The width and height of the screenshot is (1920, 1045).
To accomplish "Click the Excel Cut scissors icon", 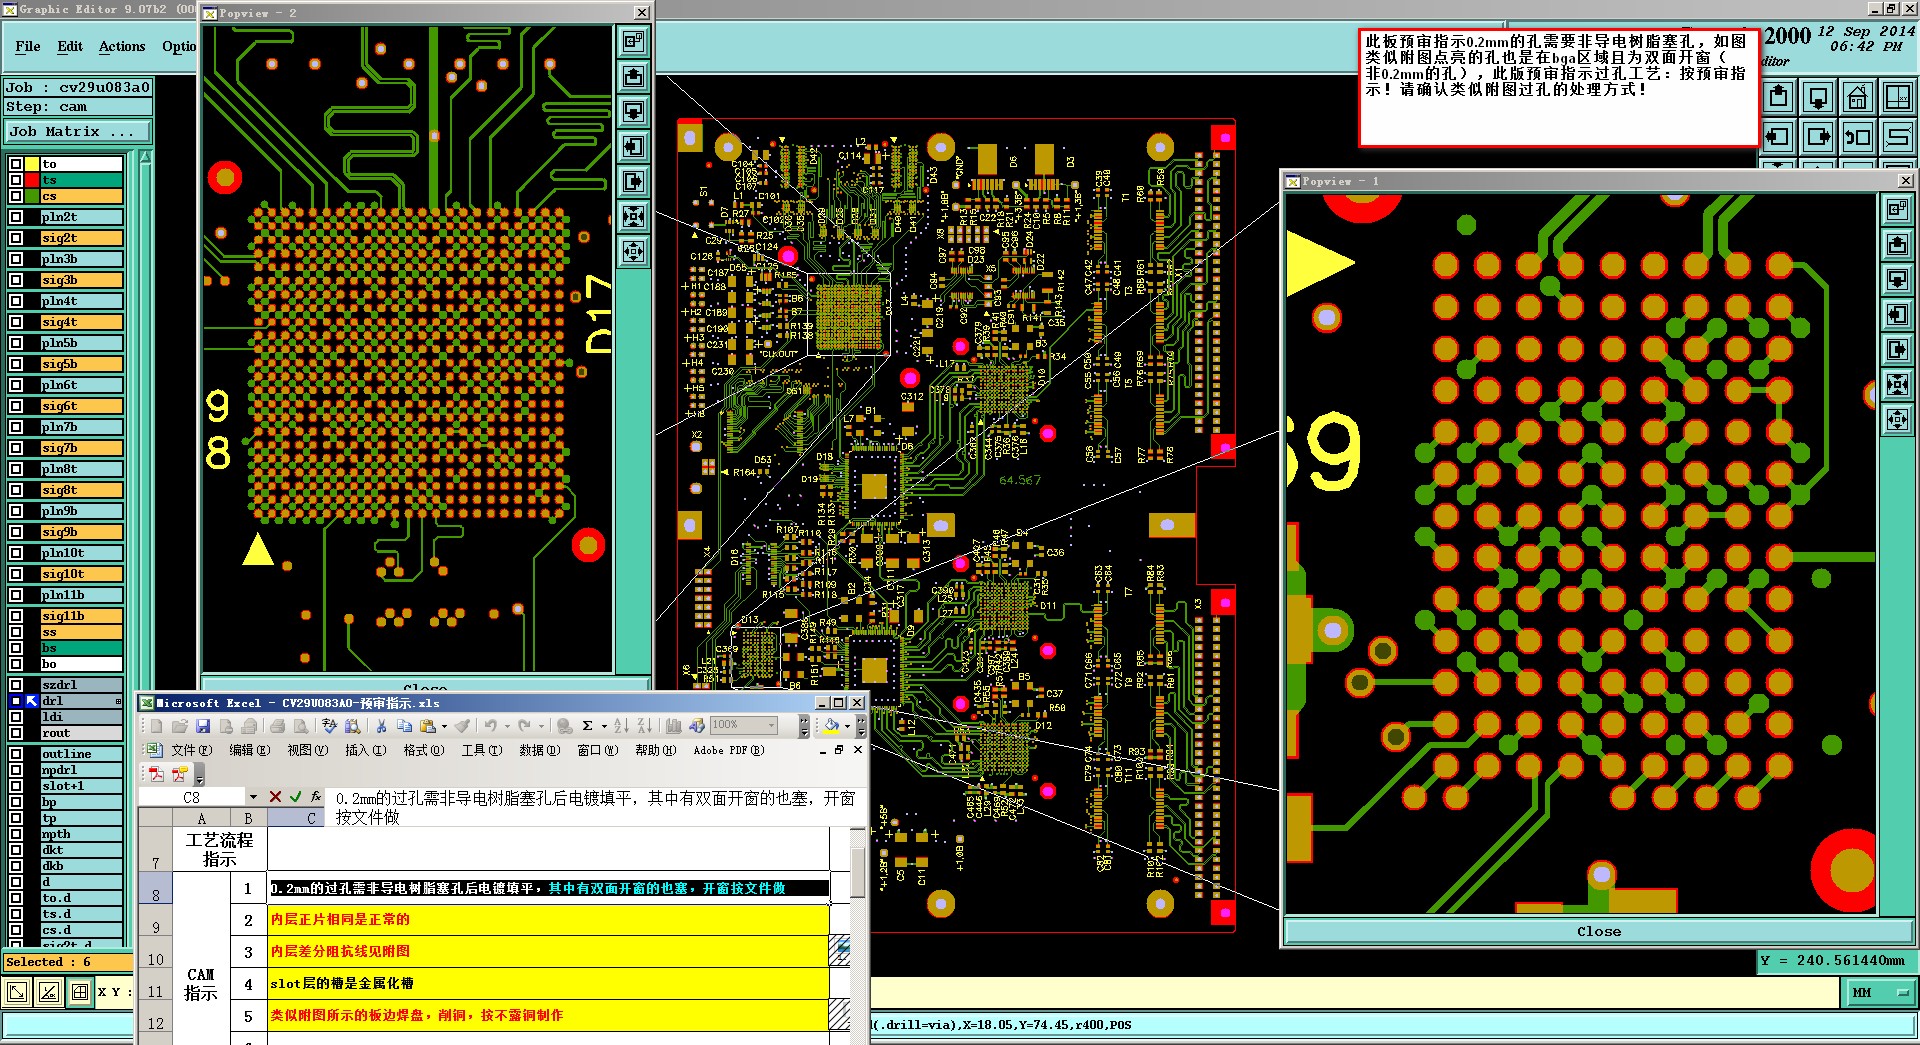I will point(381,726).
